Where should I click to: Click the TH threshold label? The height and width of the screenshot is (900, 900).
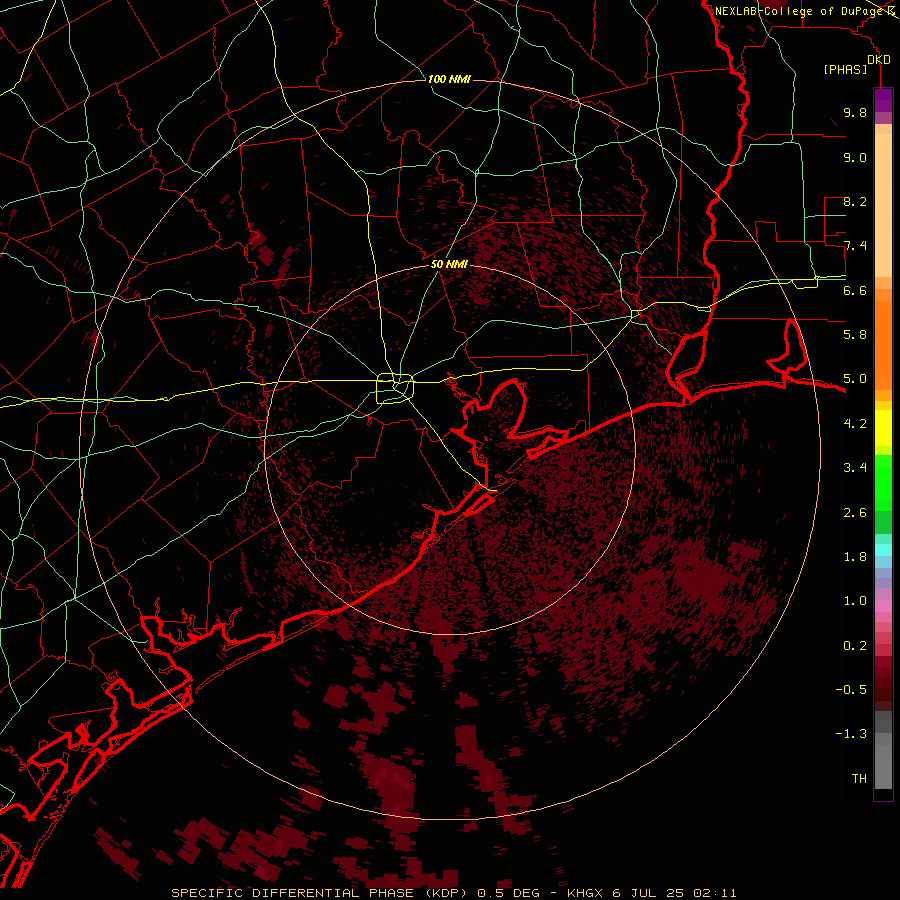859,779
